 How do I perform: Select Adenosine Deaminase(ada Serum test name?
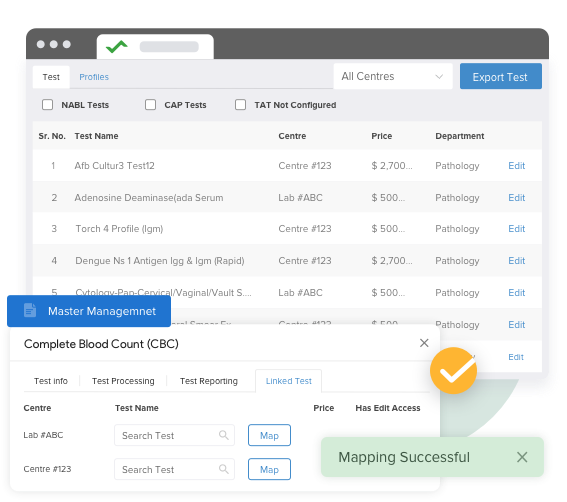tap(149, 197)
